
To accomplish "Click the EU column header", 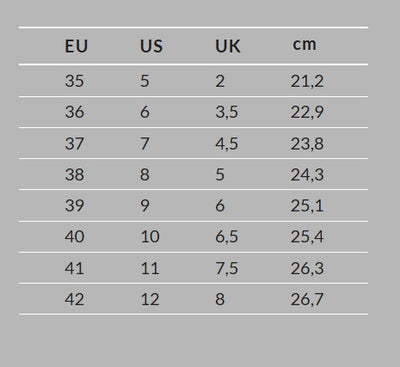I will tap(76, 46).
